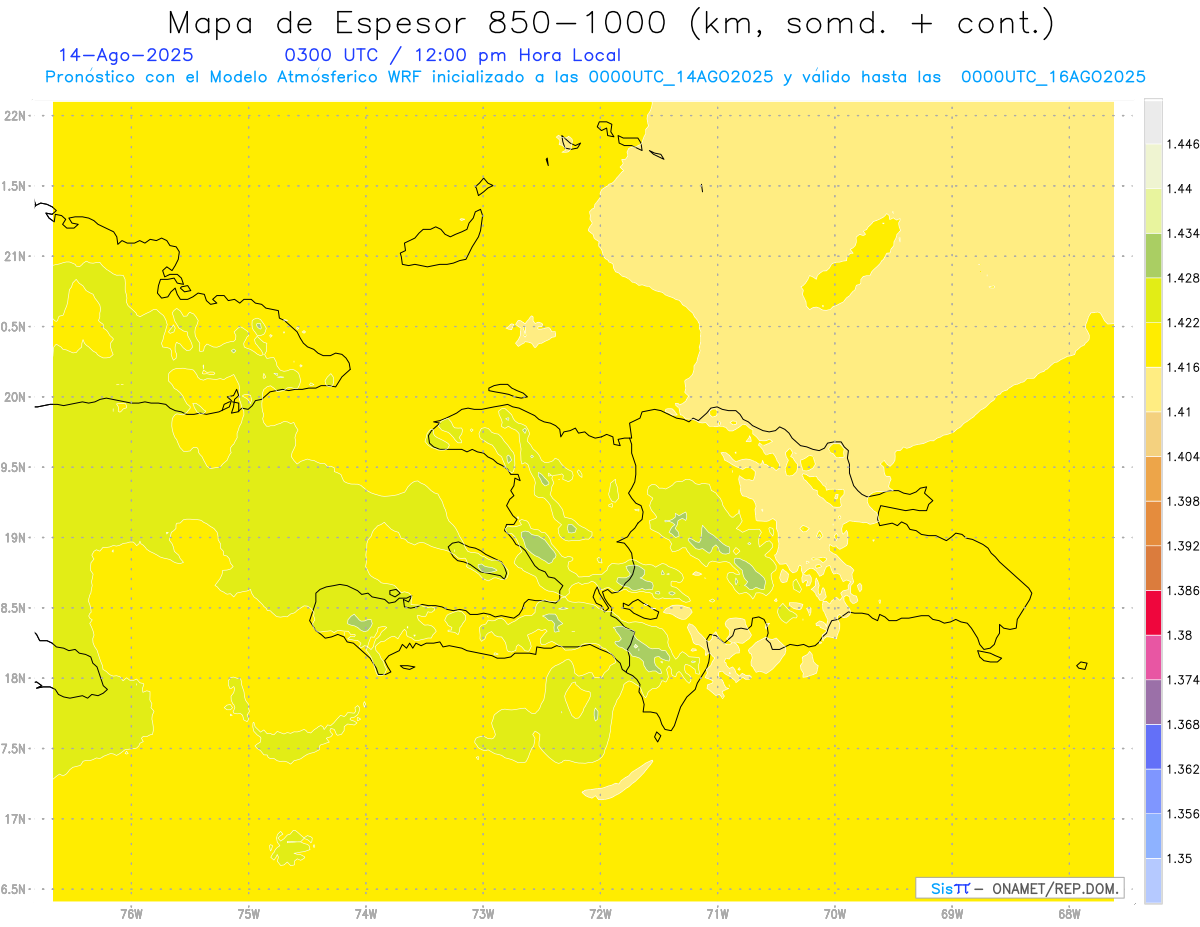
Task: Click the "19N" latitude axis label
Action: (15, 538)
